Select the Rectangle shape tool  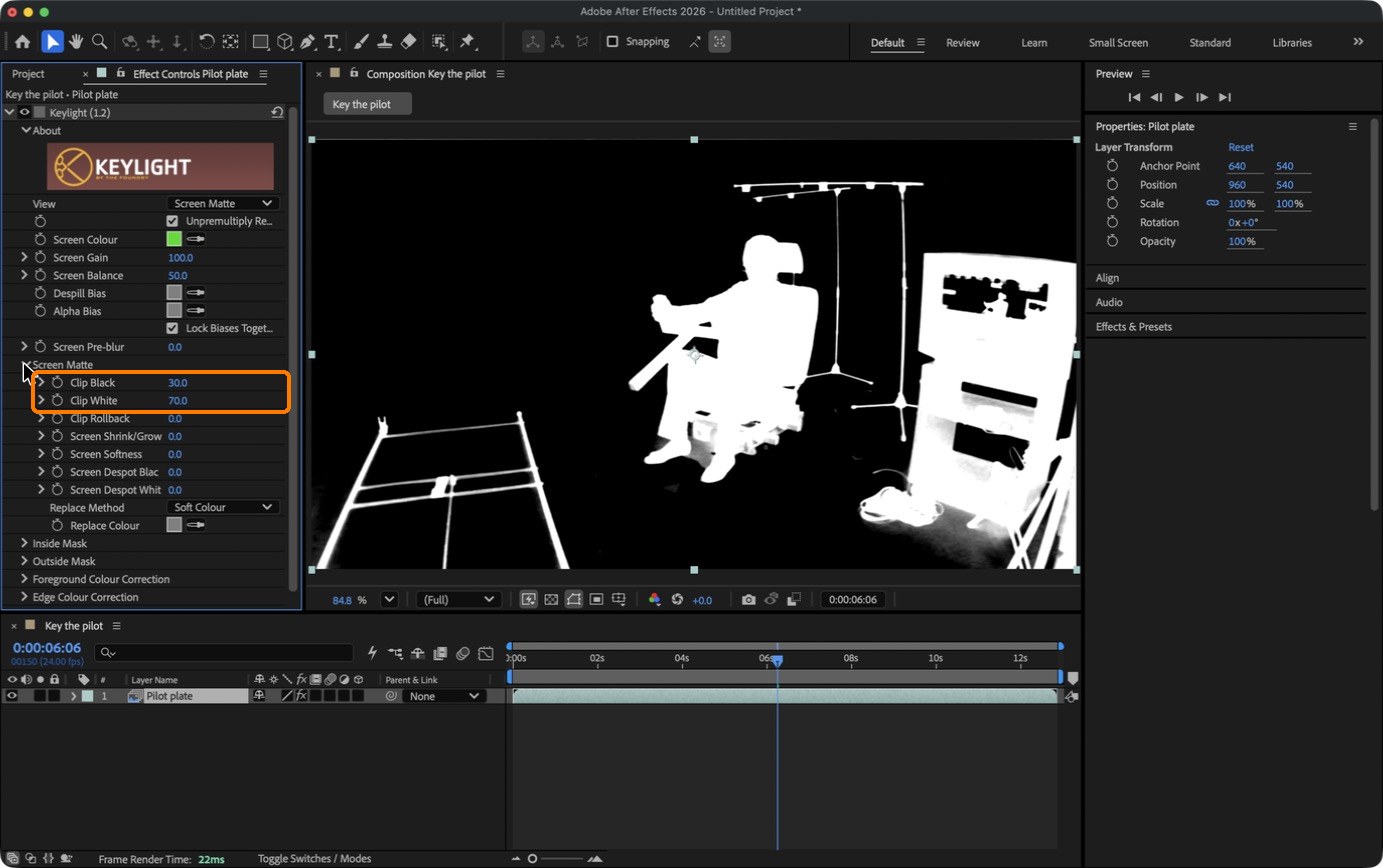261,42
